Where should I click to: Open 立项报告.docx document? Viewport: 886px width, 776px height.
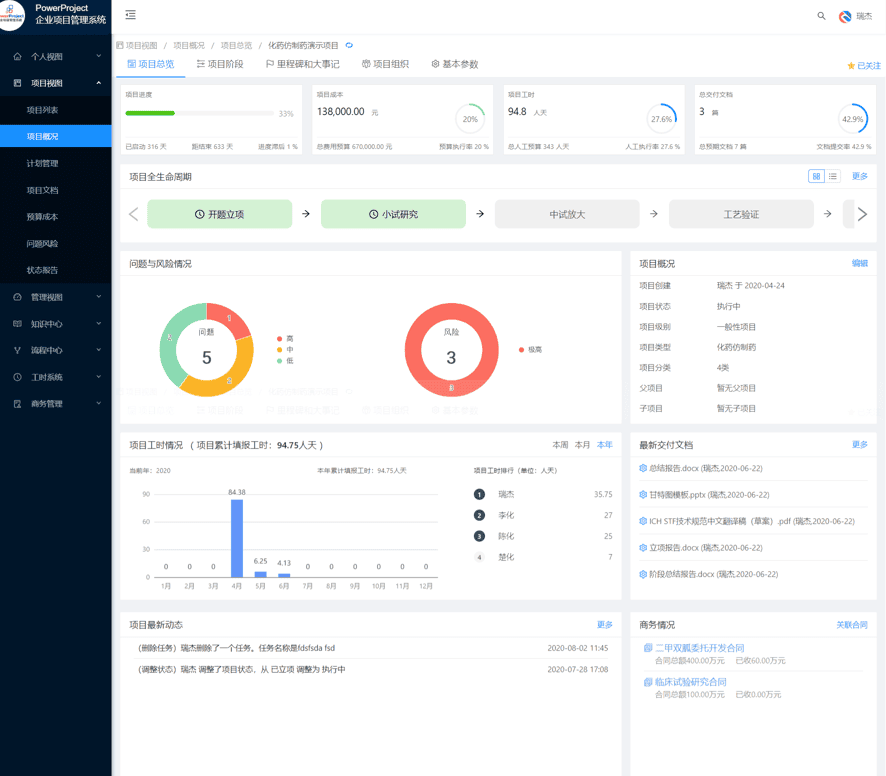pos(701,548)
